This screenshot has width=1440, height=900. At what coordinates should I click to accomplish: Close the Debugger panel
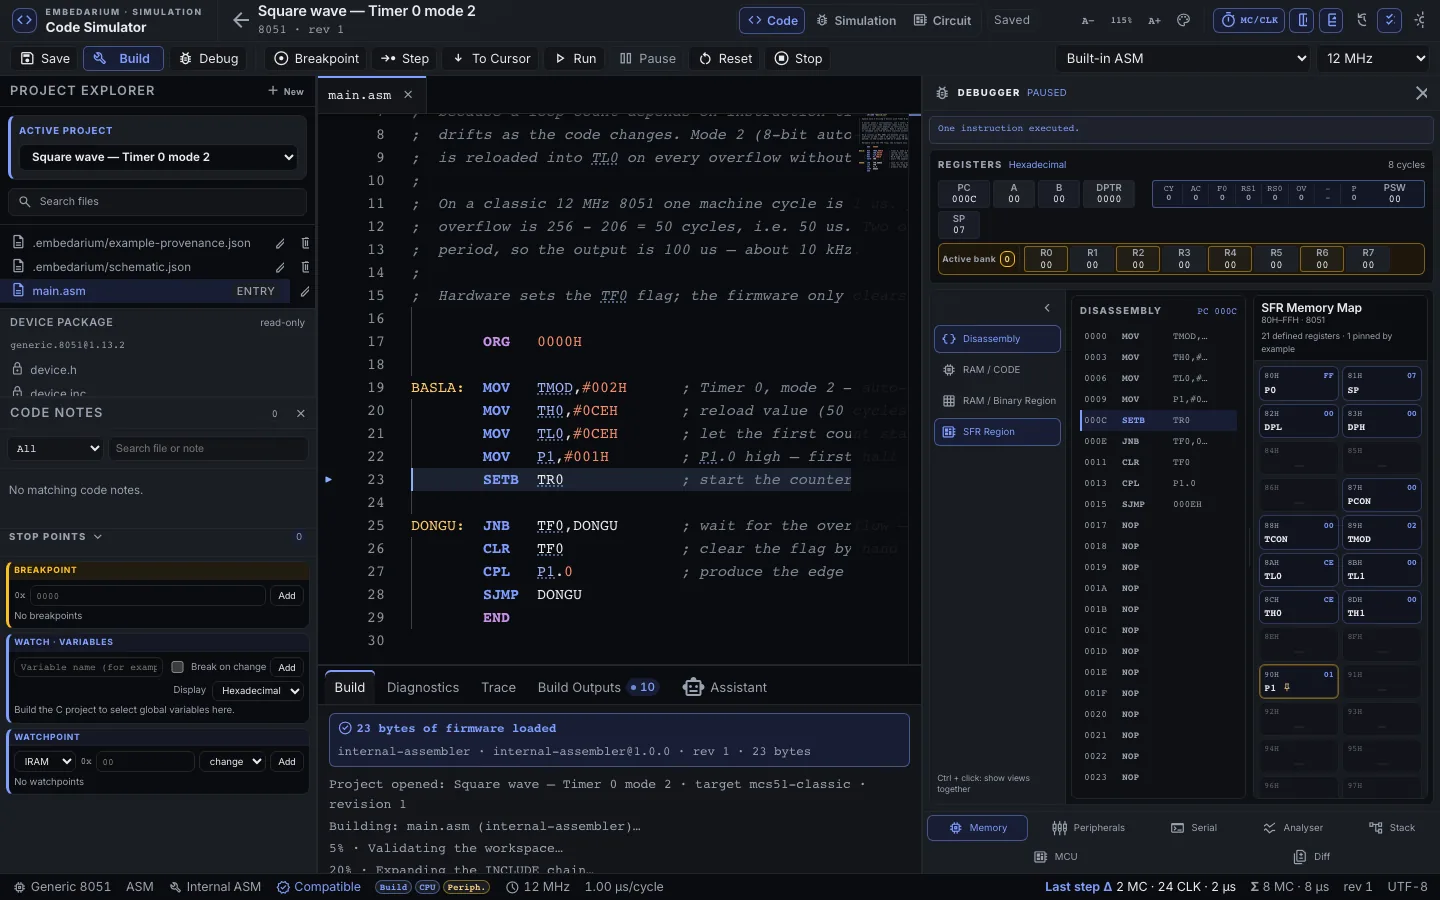click(x=1422, y=93)
